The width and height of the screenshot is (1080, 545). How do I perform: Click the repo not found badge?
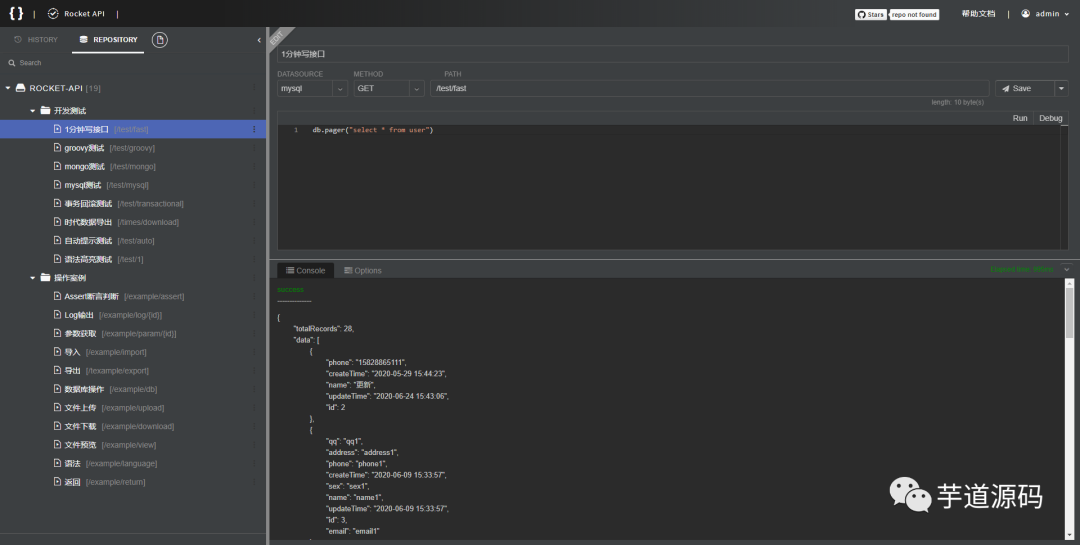[914, 14]
